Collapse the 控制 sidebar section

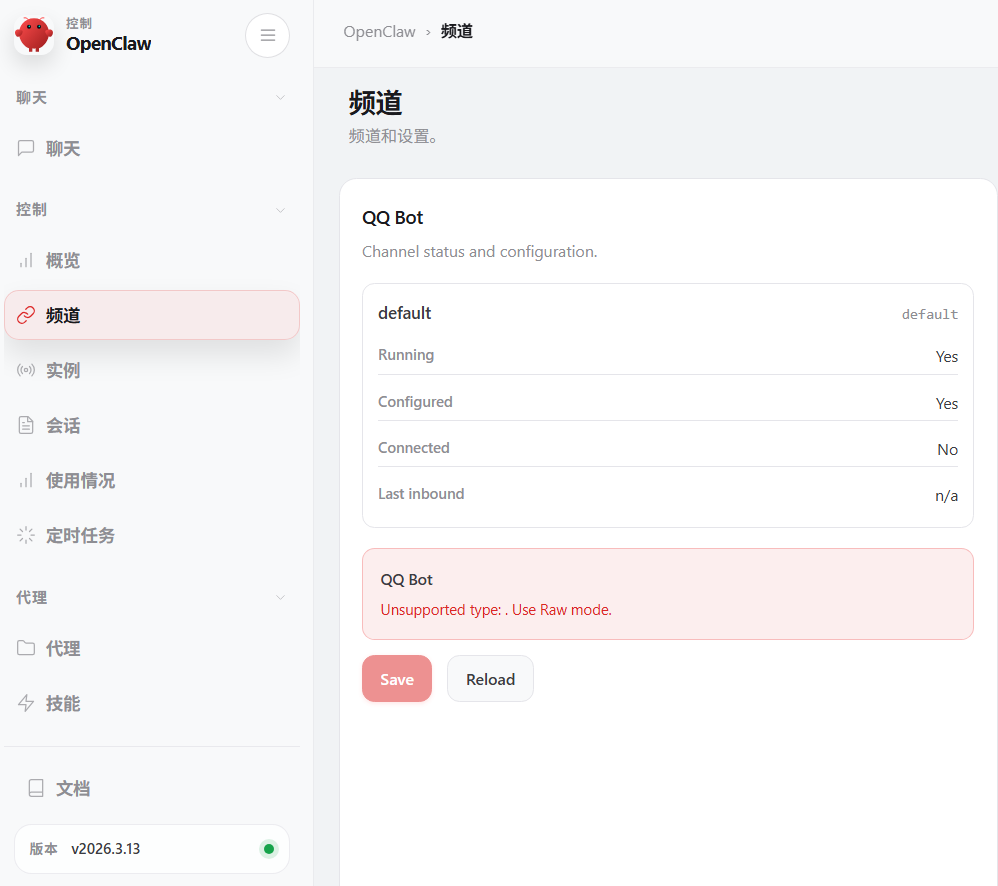pyautogui.click(x=280, y=210)
